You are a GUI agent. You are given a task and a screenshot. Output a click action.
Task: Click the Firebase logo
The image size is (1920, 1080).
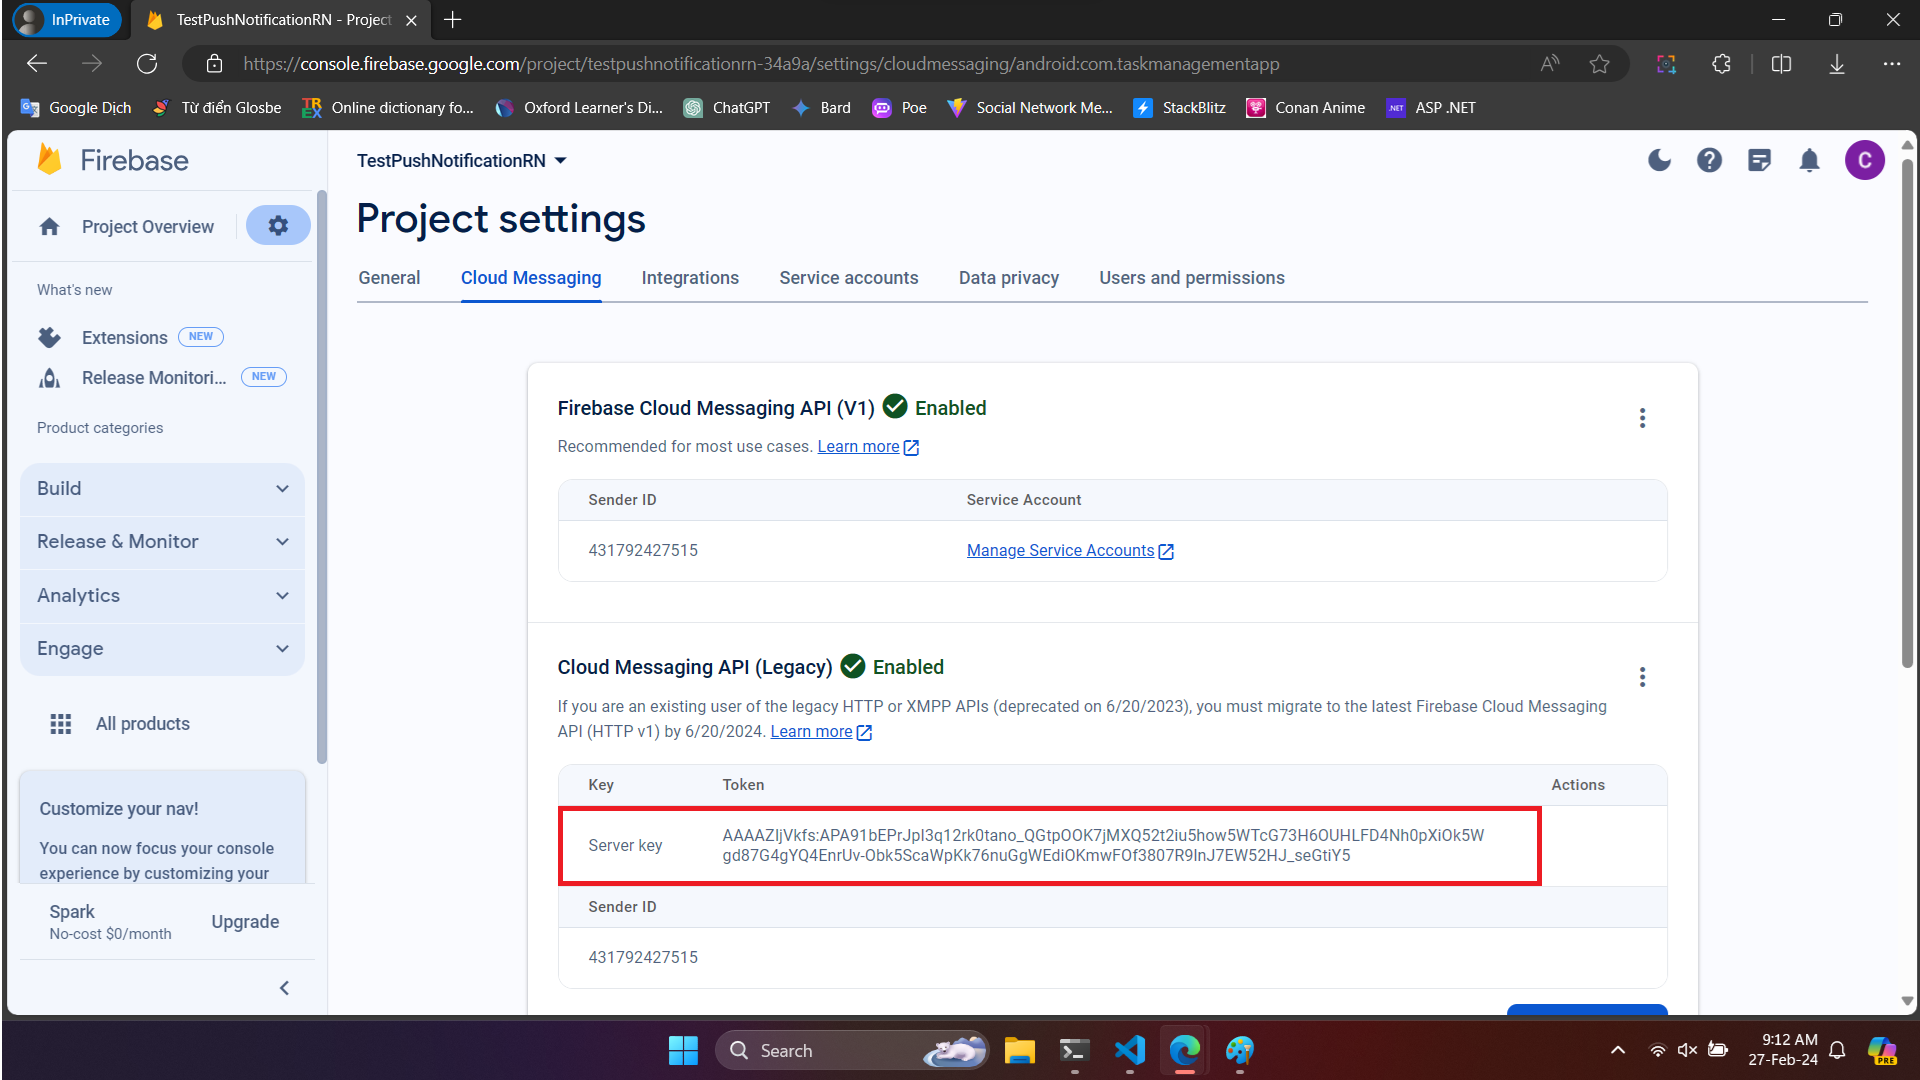click(x=112, y=160)
